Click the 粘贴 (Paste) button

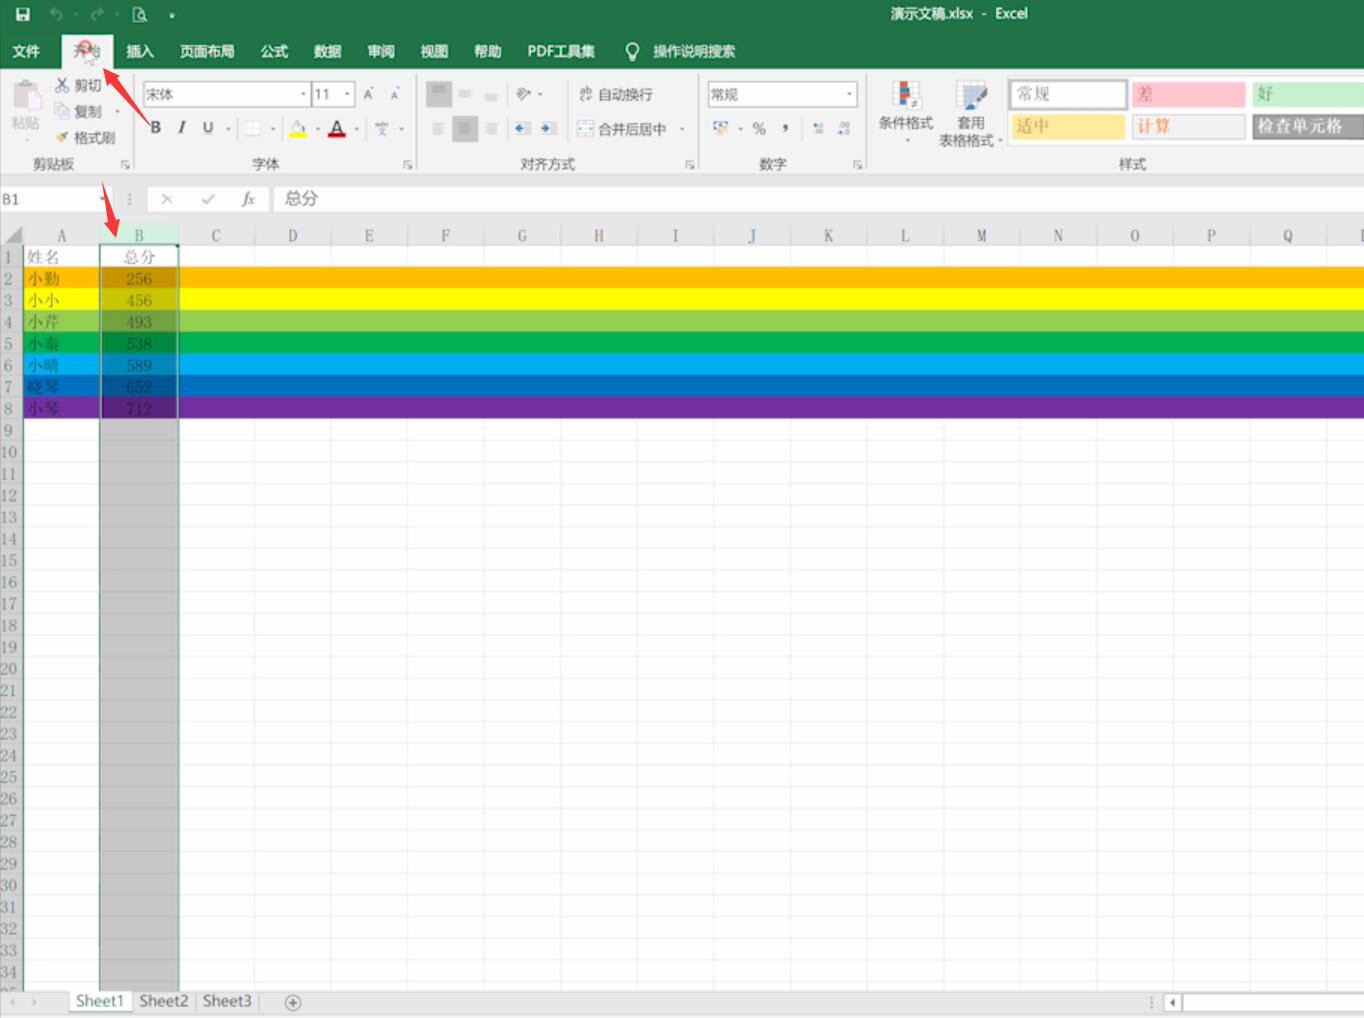point(26,106)
